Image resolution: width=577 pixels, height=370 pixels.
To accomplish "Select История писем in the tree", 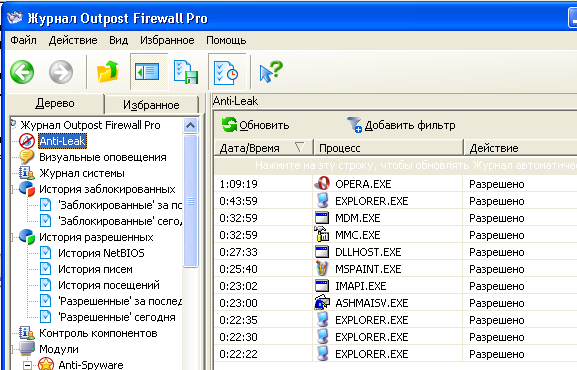I will click(95, 269).
